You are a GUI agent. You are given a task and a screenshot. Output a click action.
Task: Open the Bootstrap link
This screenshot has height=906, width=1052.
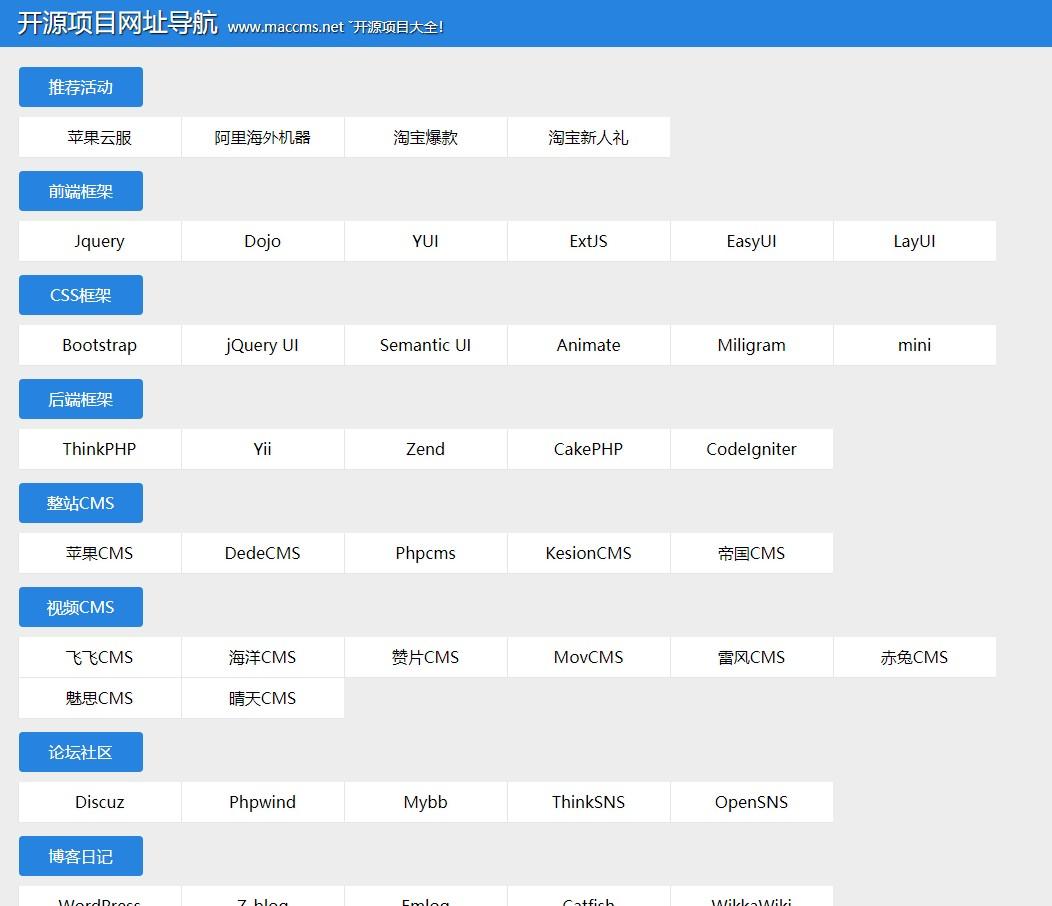pyautogui.click(x=100, y=345)
